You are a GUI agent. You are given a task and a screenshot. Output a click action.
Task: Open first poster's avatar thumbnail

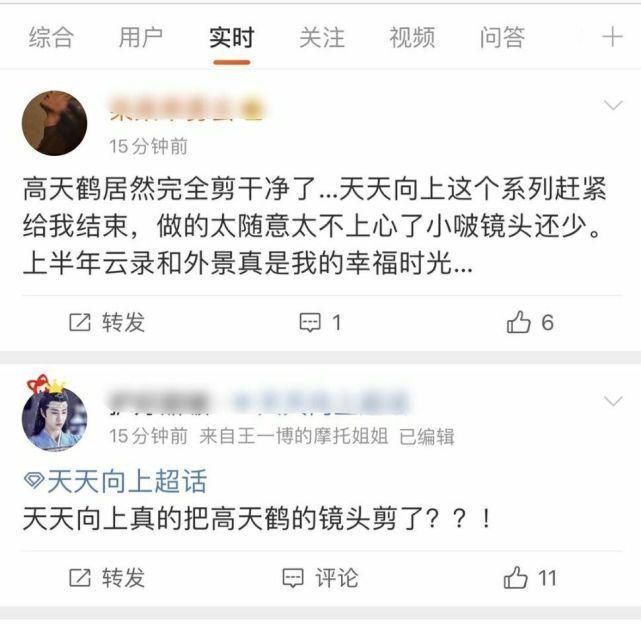pyautogui.click(x=54, y=123)
